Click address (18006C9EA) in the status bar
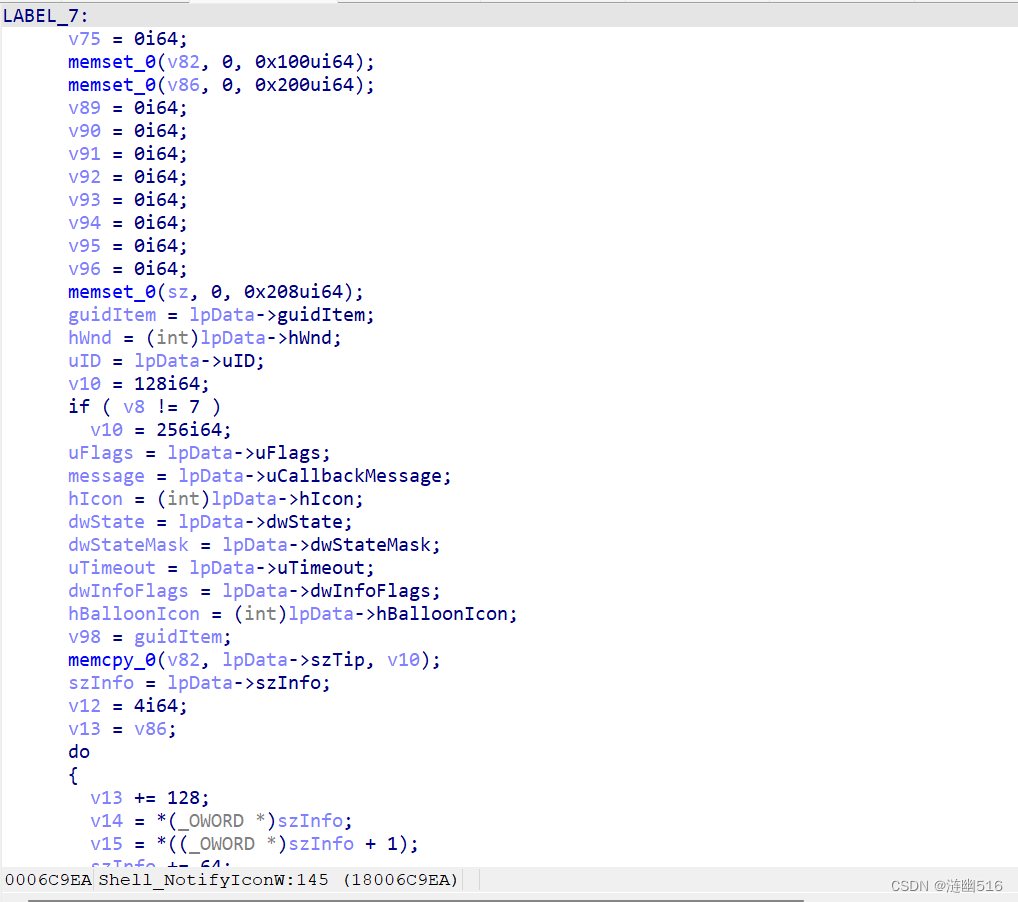Viewport: 1018px width, 902px height. pyautogui.click(x=401, y=881)
